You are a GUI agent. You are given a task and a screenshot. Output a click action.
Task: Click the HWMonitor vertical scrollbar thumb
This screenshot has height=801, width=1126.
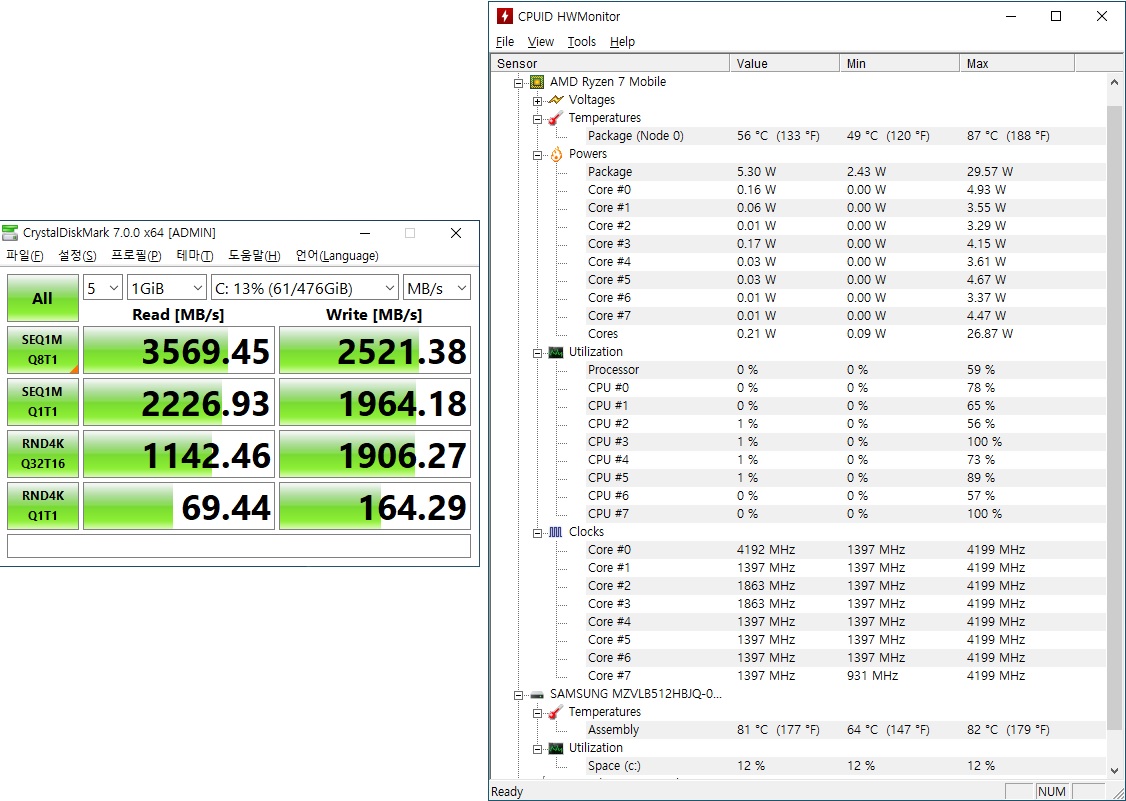click(x=1114, y=417)
